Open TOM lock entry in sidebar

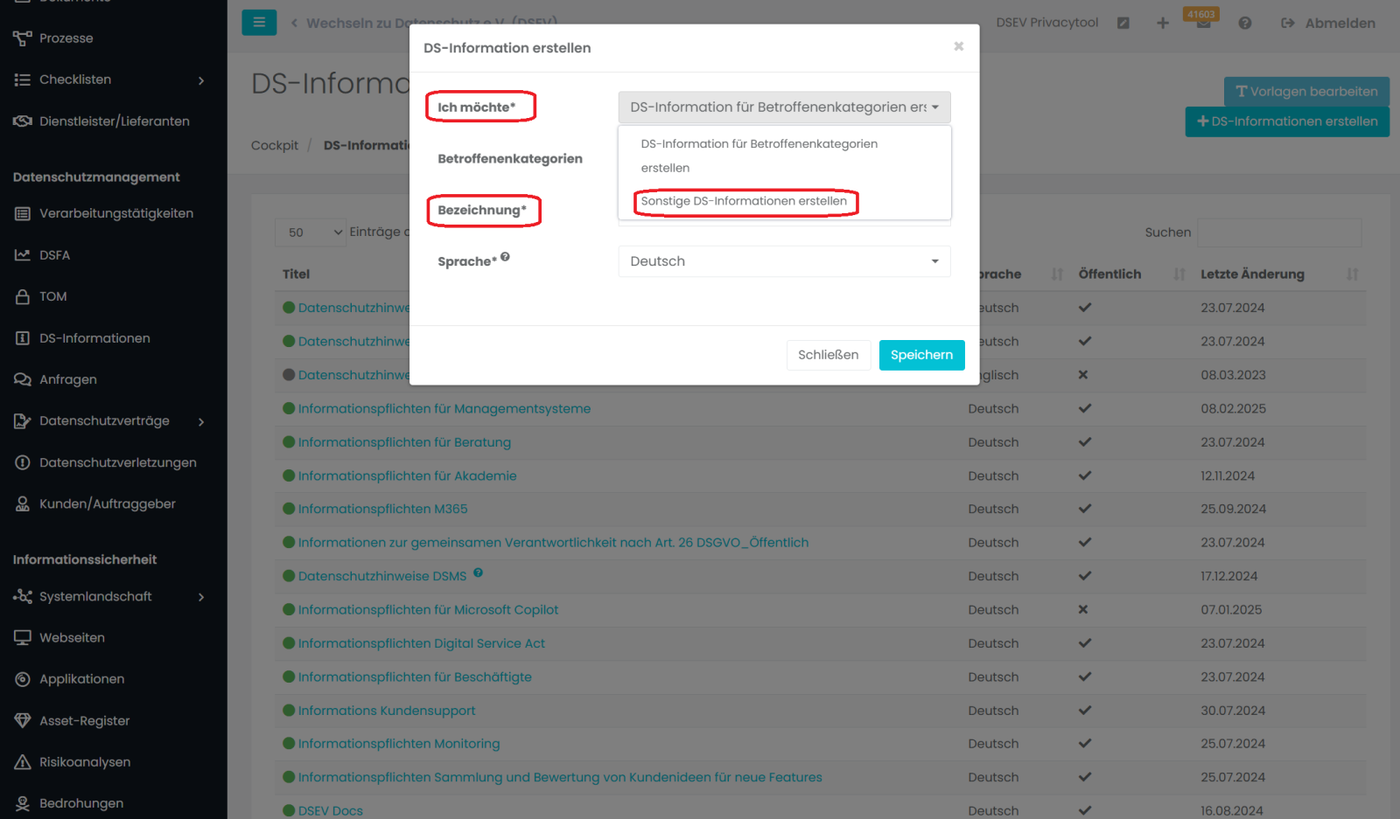click(x=52, y=296)
